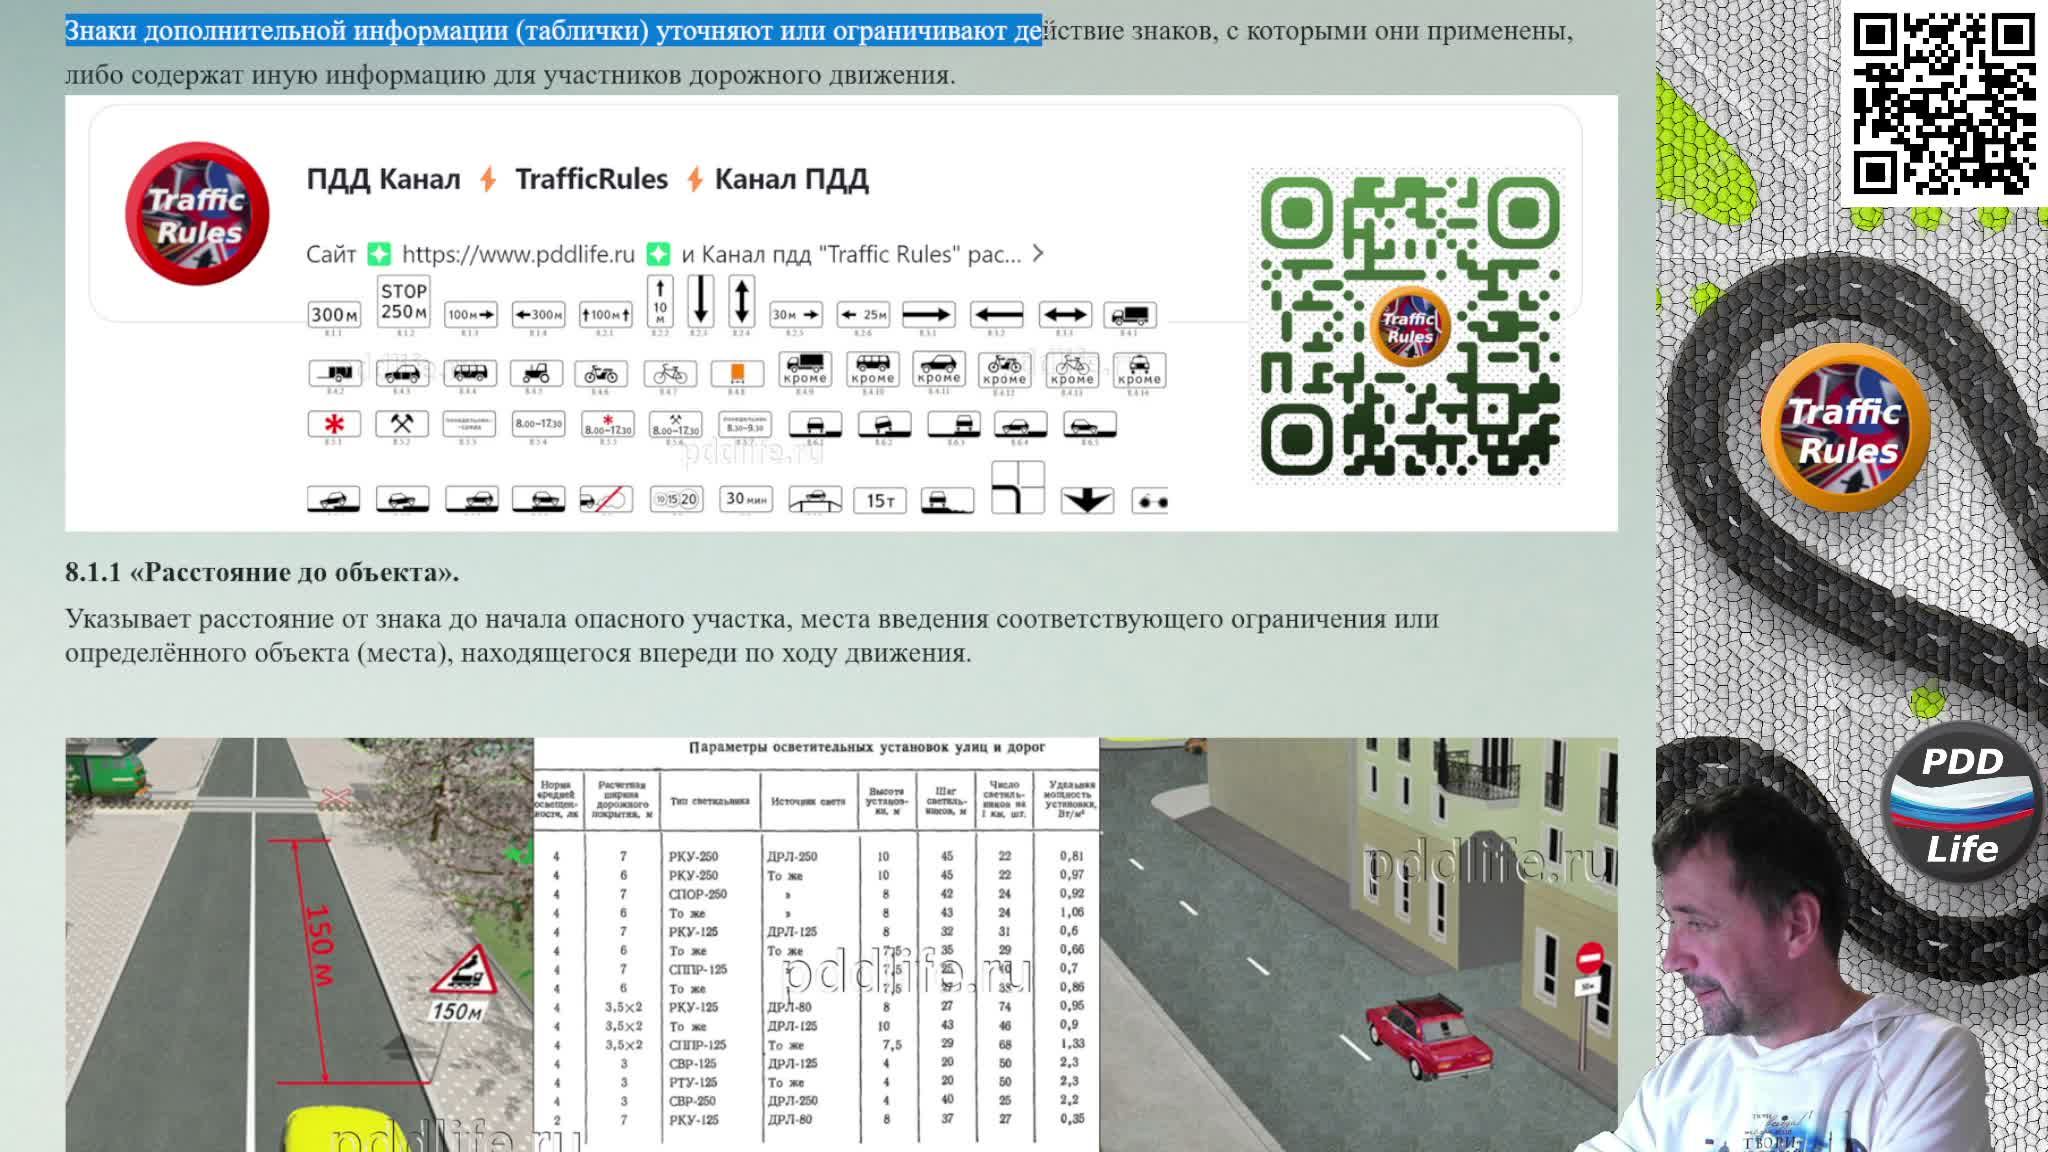2048x1152 pixels.
Task: Click the red asterisk plate 8.5.1
Action: tap(334, 424)
